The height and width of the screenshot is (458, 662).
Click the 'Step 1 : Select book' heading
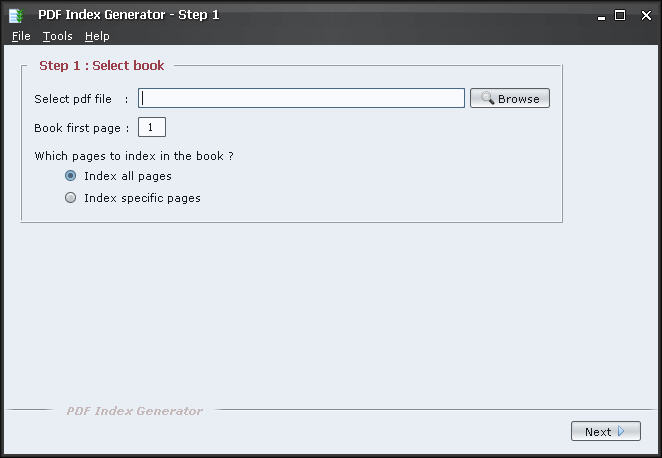[x=101, y=65]
